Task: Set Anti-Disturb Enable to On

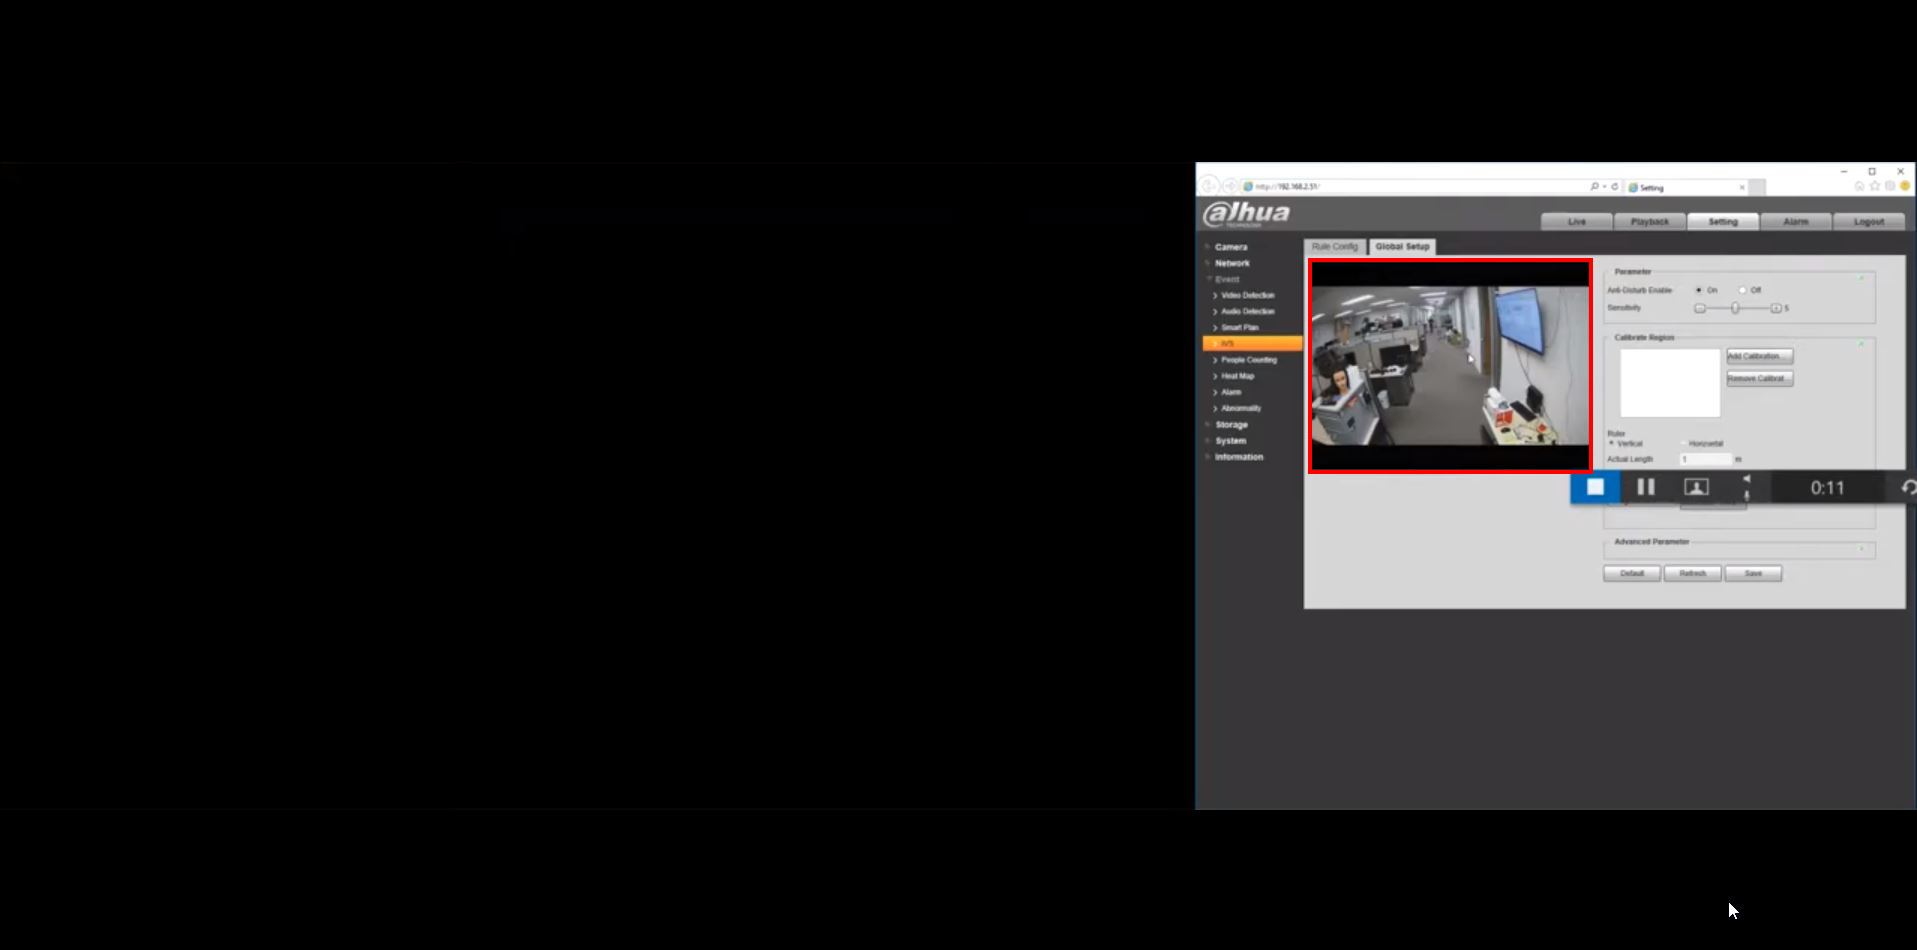Action: (x=1699, y=290)
